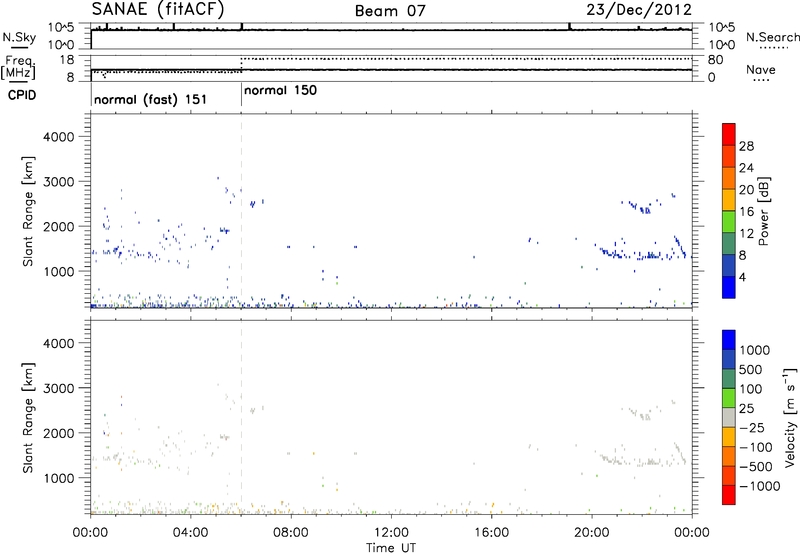
Task: Click the '12:00' time axis label
Action: tap(391, 533)
